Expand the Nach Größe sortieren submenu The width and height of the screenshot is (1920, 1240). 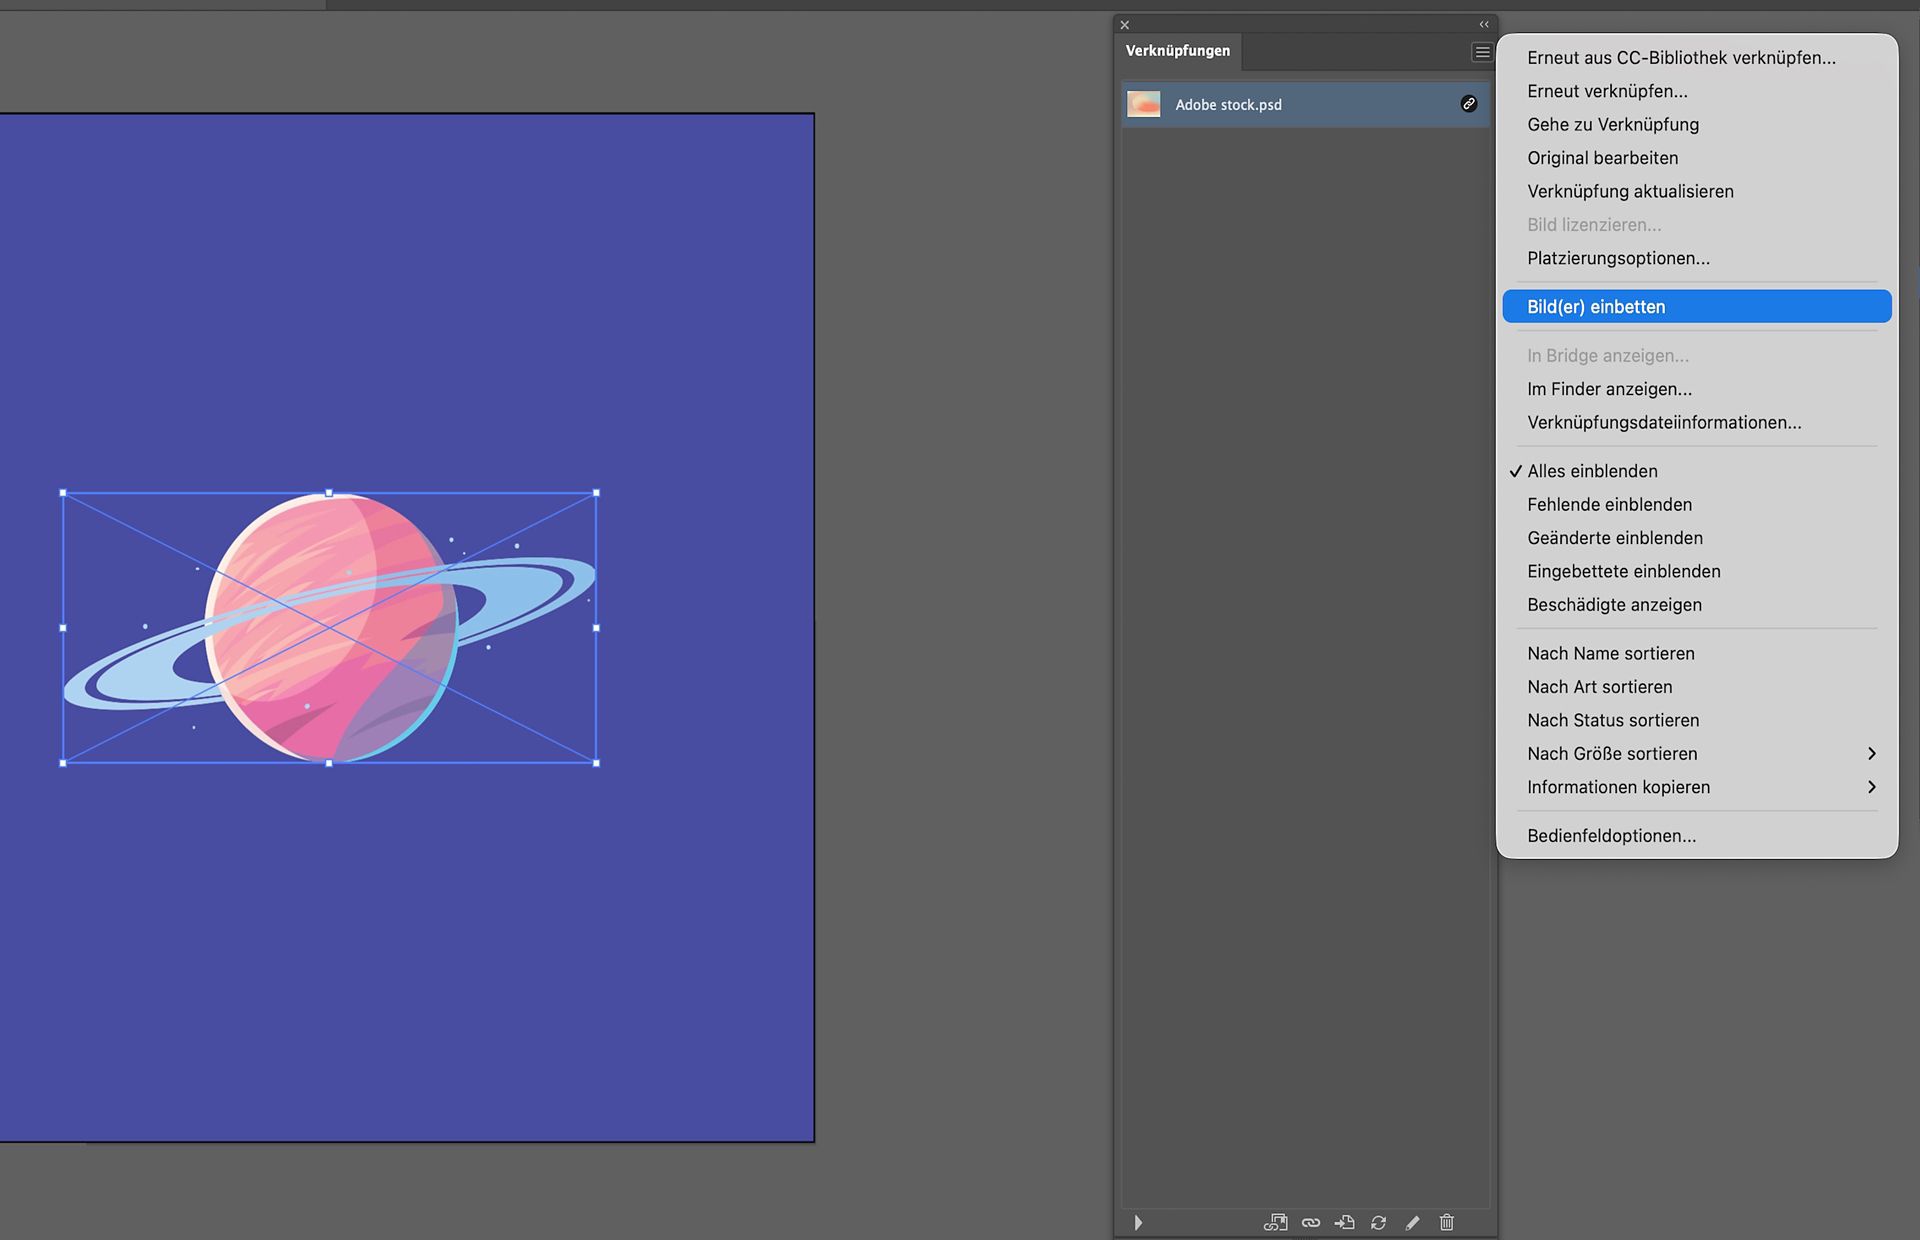1697,754
